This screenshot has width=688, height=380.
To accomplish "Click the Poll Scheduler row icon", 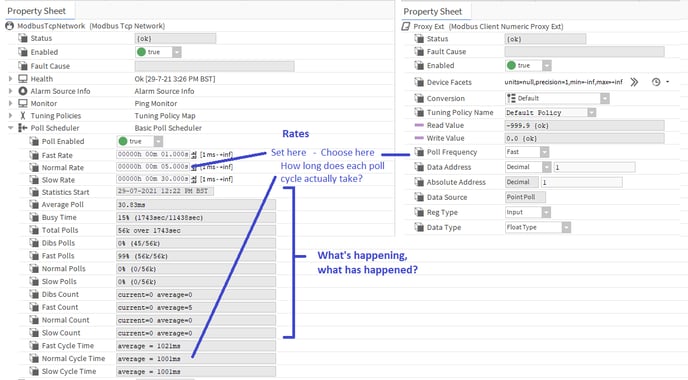I will 23,128.
